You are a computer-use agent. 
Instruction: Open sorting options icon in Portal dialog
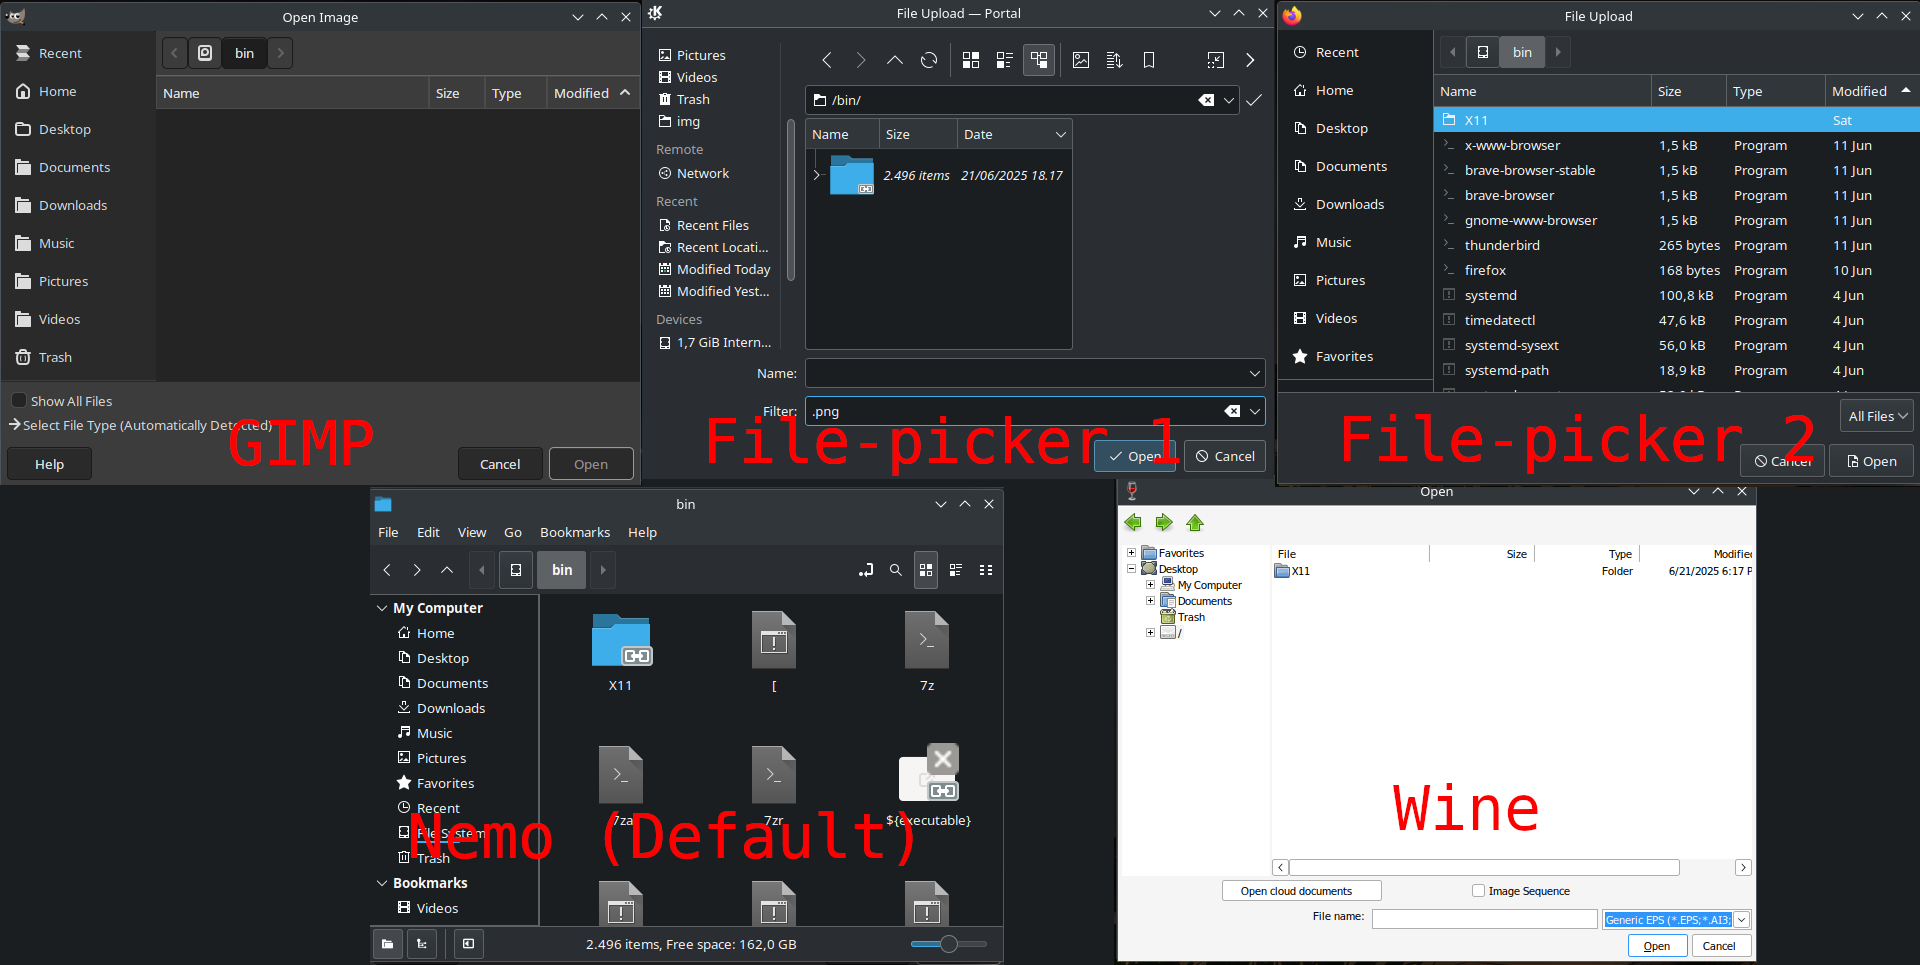[x=1115, y=60]
